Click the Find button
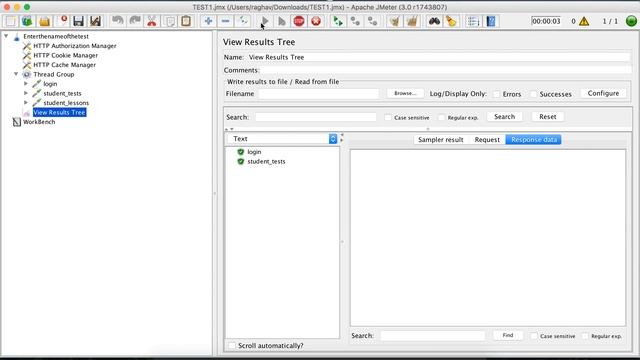The height and width of the screenshot is (360, 640). pyautogui.click(x=508, y=335)
